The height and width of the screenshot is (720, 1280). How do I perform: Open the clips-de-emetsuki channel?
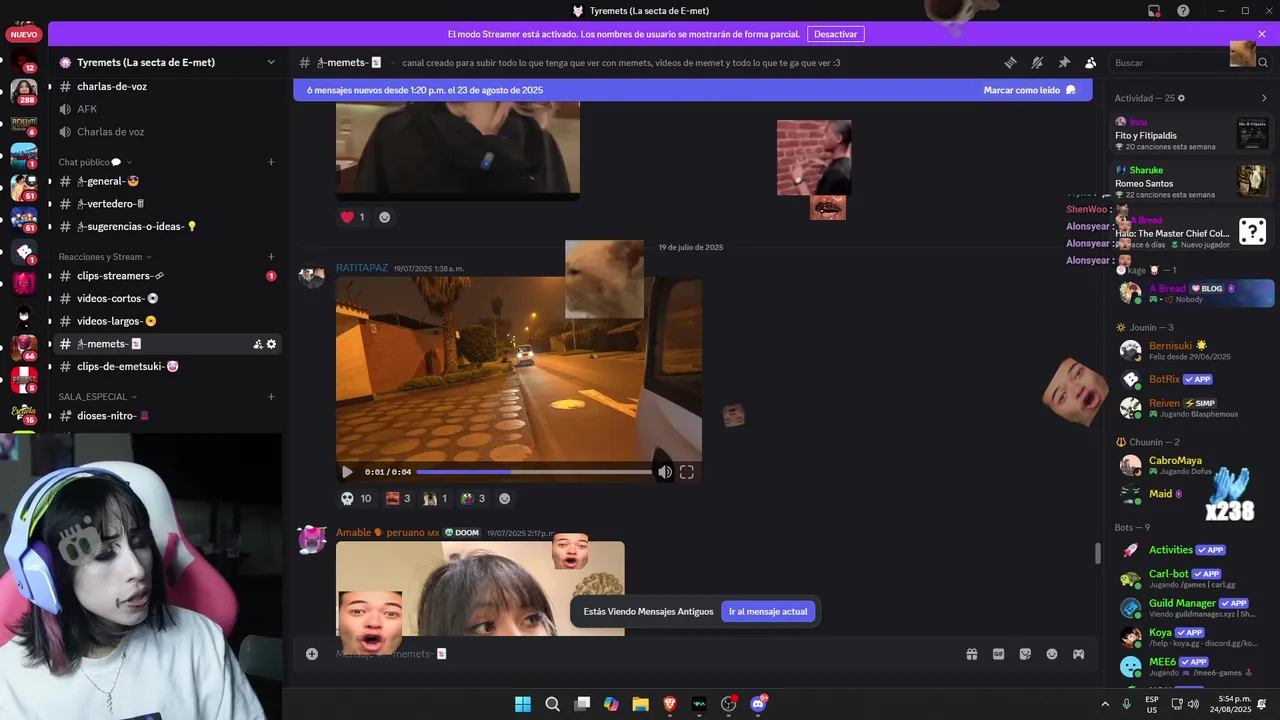click(165, 367)
